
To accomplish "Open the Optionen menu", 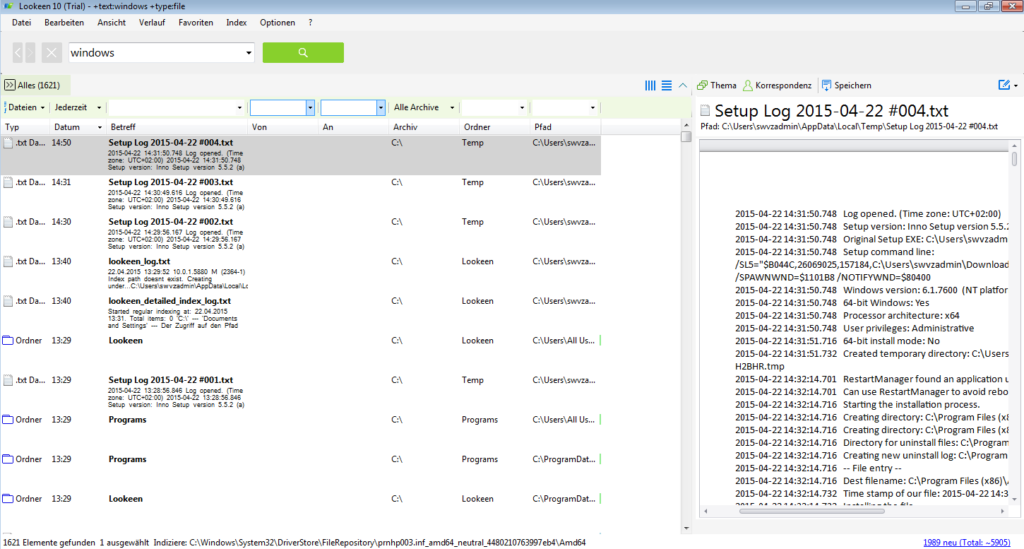I will coord(278,23).
